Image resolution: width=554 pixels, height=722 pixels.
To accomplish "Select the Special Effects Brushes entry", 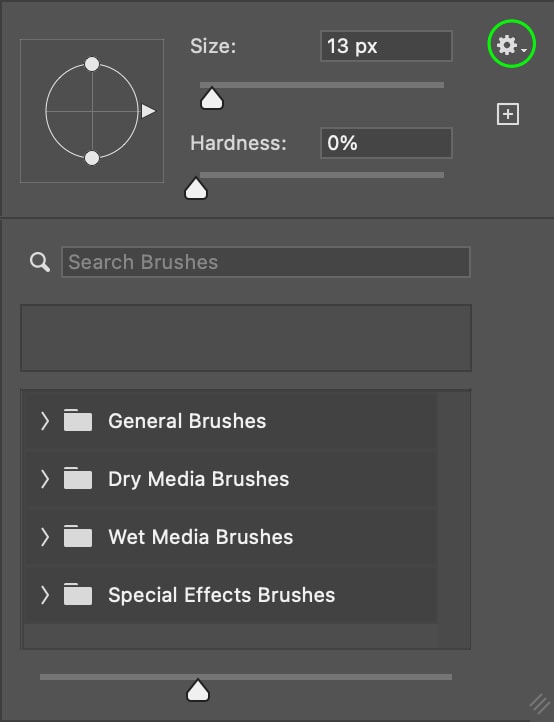I will point(230,595).
